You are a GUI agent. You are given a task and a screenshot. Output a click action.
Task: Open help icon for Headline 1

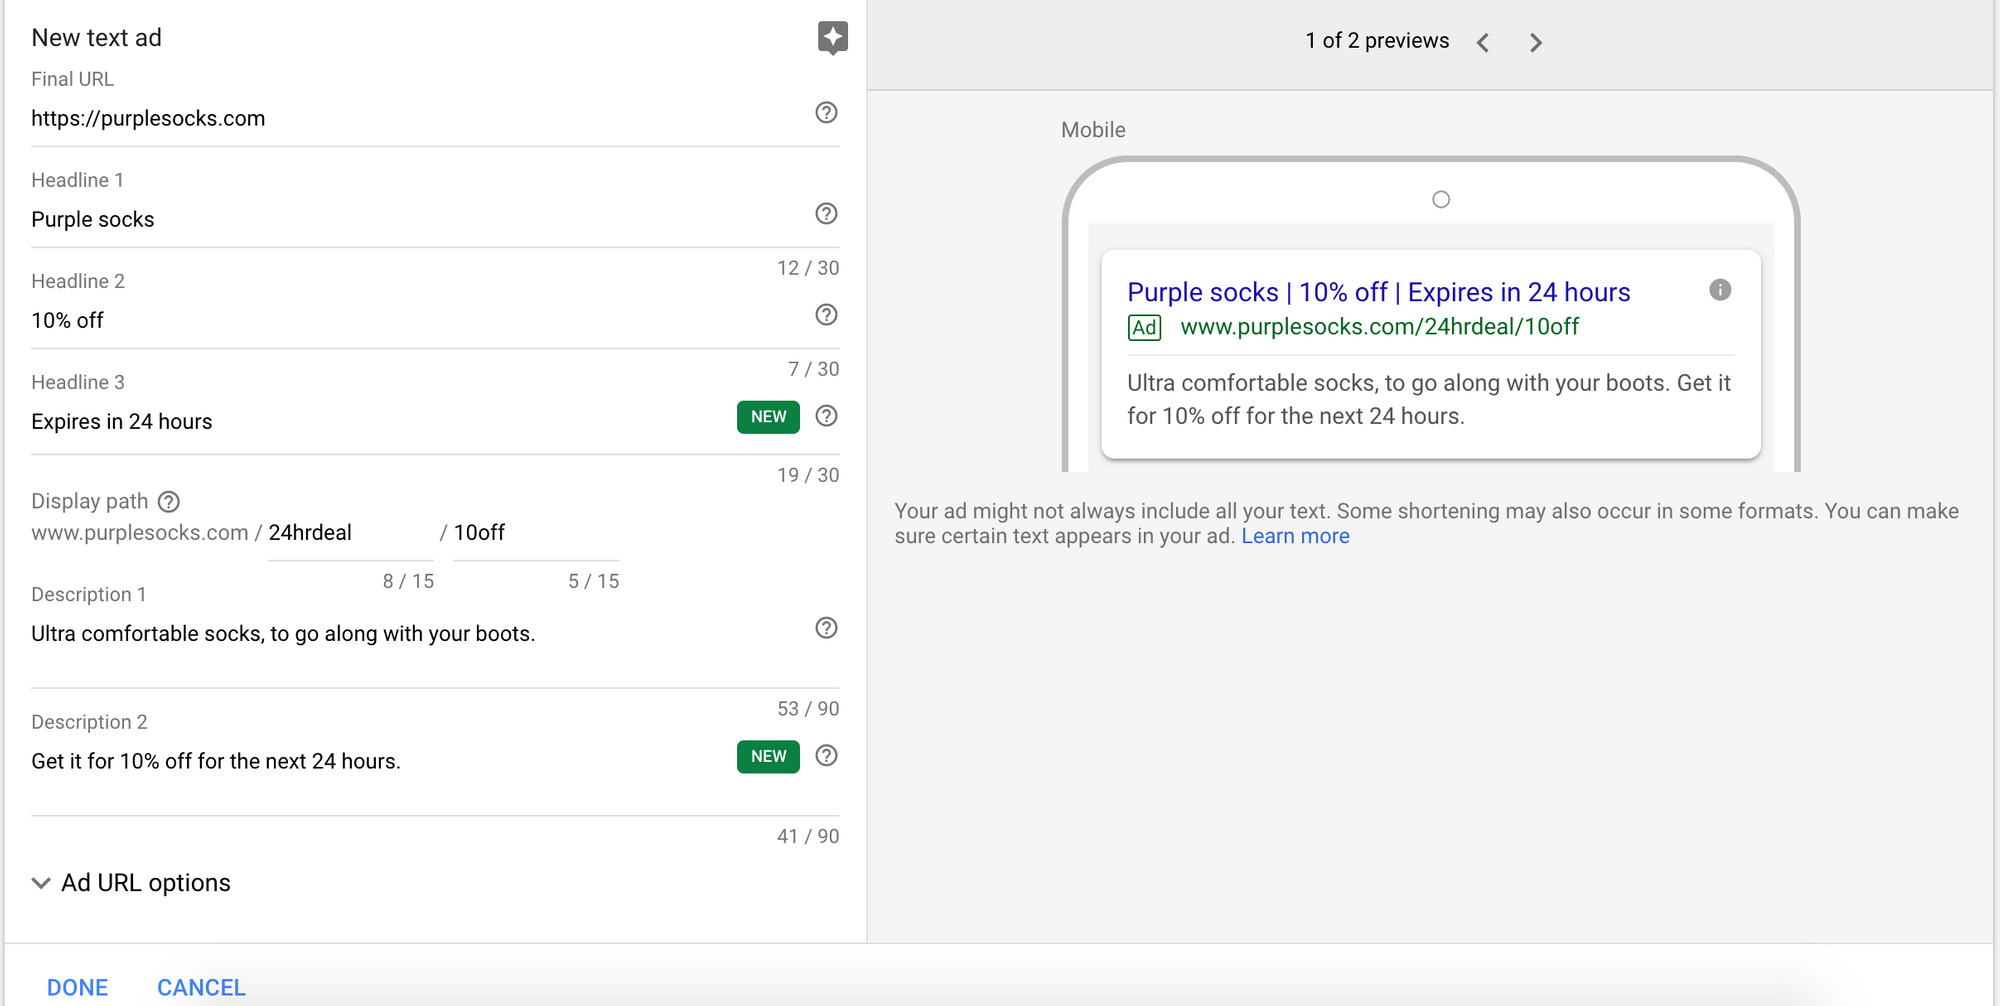pyautogui.click(x=826, y=214)
